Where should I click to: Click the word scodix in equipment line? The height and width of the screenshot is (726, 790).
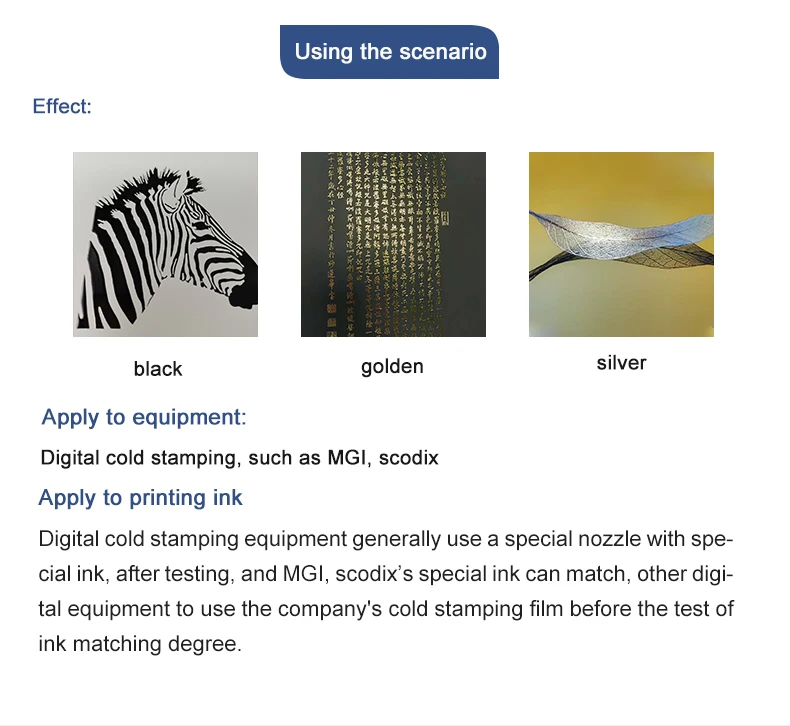(409, 457)
